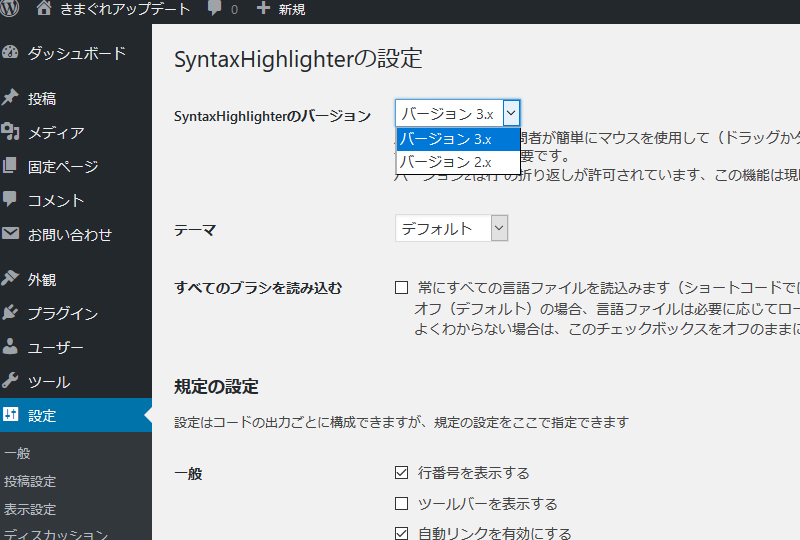Viewport: 800px width, 540px height.
Task: Uncheck 自動リンクを有効にする checkbox
Action: 402,533
